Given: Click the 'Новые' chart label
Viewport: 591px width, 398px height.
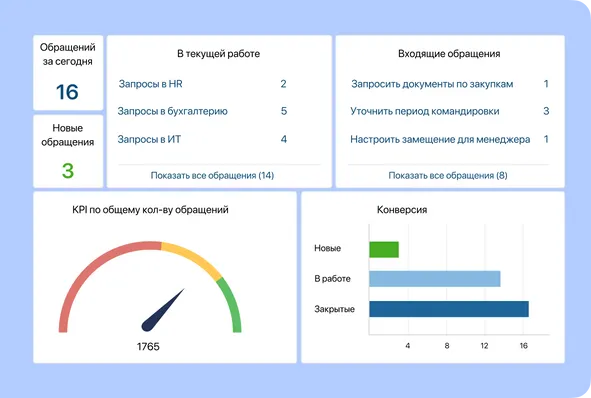Looking at the screenshot, I should coord(328,248).
